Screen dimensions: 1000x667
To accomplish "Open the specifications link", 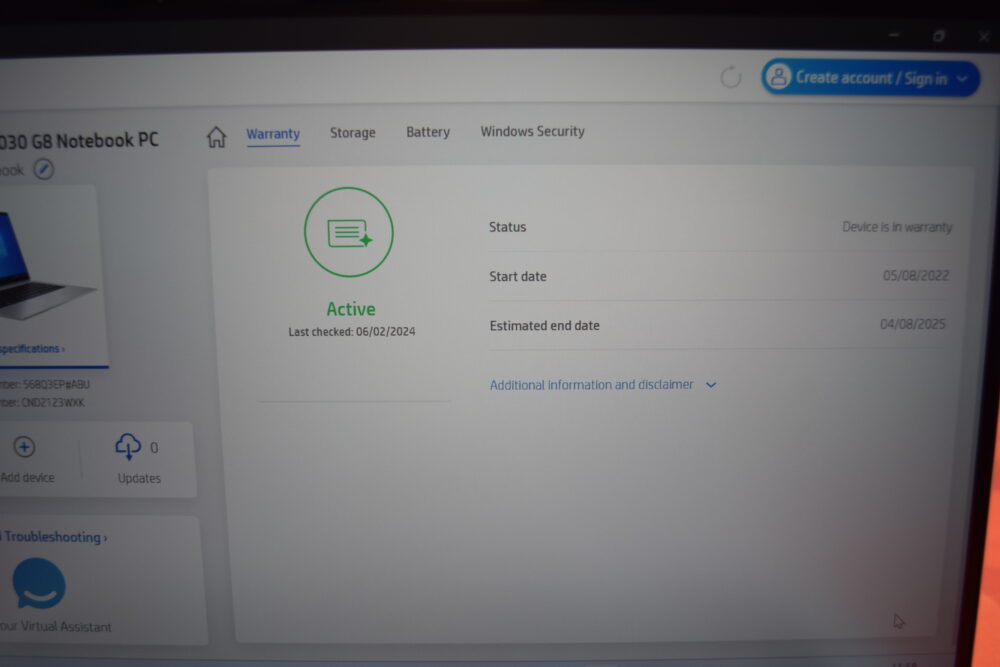I will (x=31, y=349).
